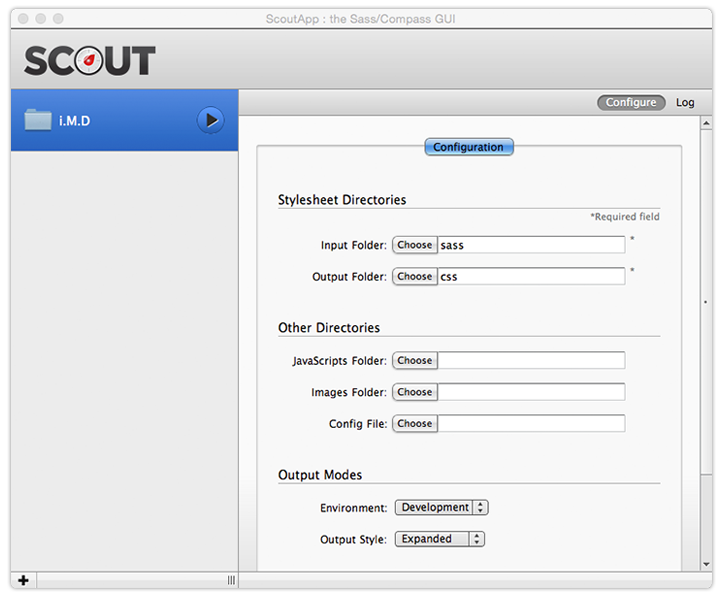
Task: Click the JavaScripts Folder label
Action: pos(339,361)
